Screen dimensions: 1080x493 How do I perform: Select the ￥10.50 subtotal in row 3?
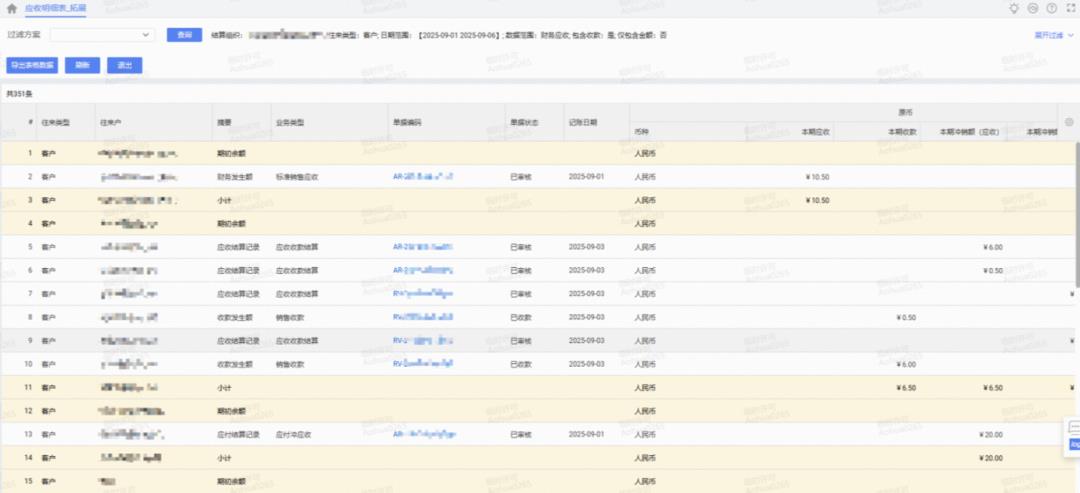[x=817, y=200]
